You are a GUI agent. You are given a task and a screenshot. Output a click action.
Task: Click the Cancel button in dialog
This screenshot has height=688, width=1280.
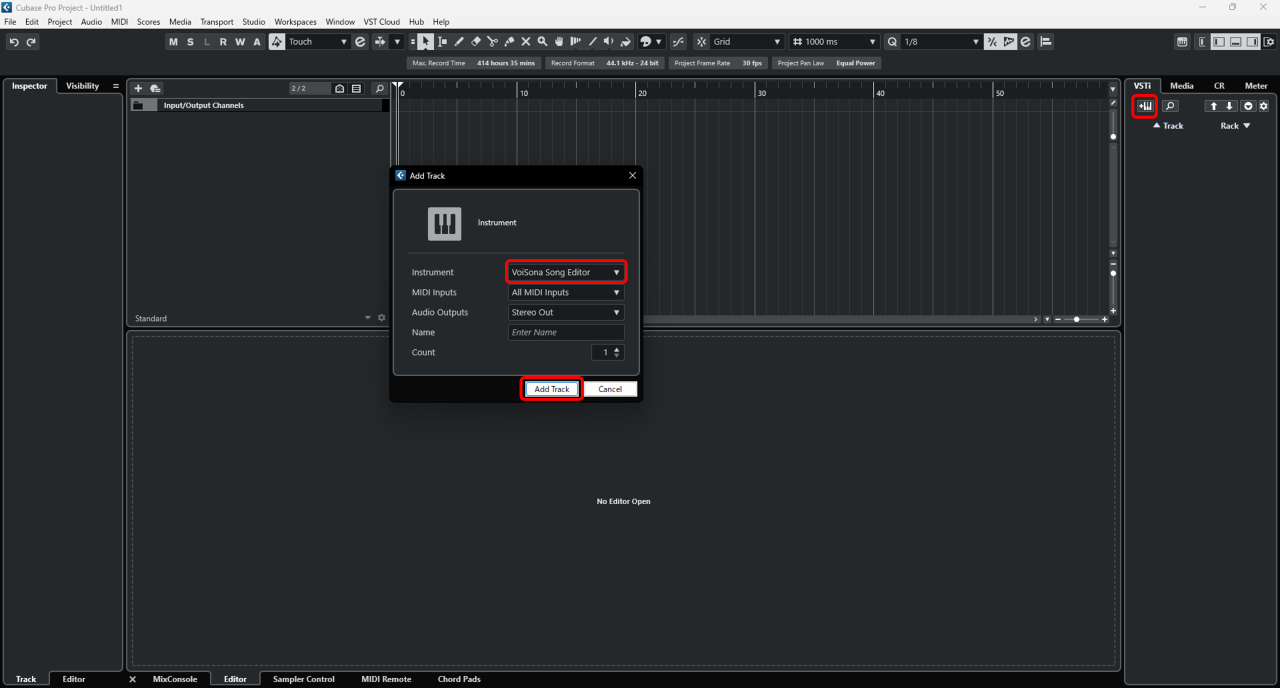[610, 389]
